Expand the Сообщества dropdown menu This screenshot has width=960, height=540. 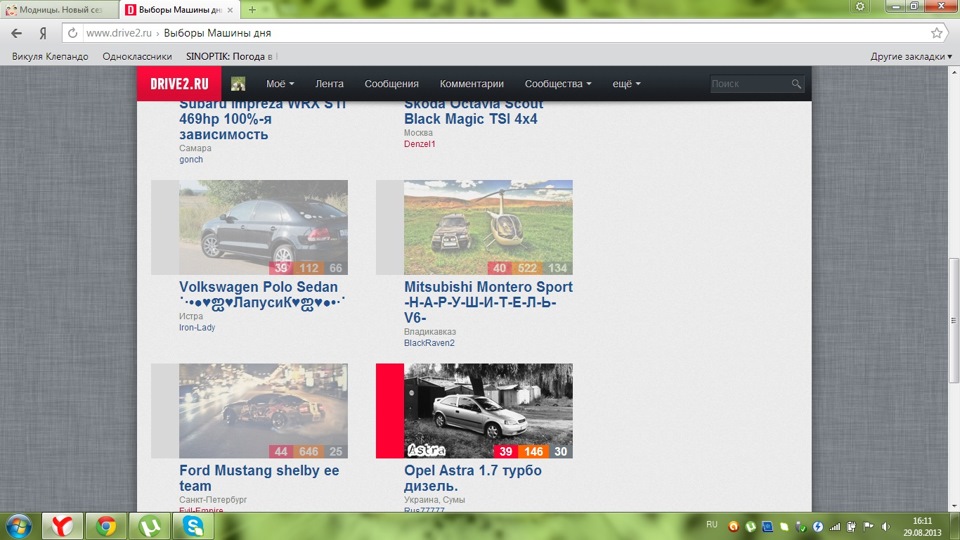coord(558,84)
